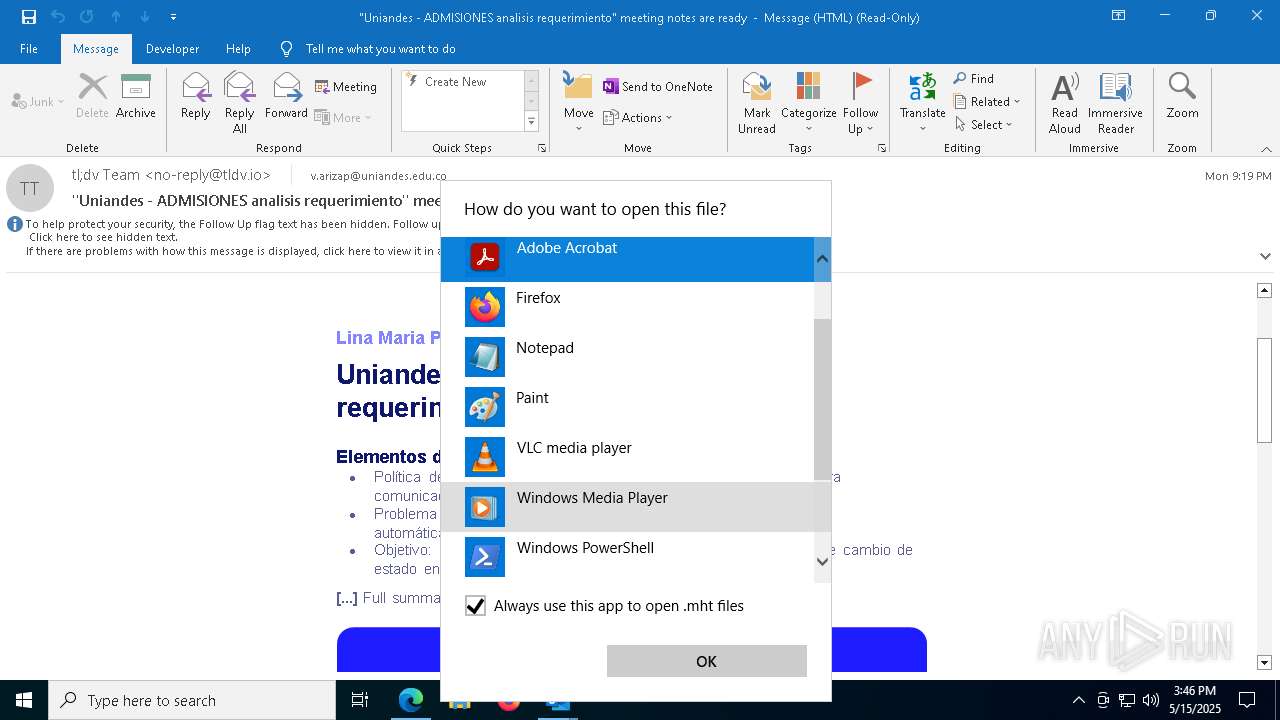The height and width of the screenshot is (720, 1280).
Task: Select Windows PowerShell in the list
Action: point(627,557)
